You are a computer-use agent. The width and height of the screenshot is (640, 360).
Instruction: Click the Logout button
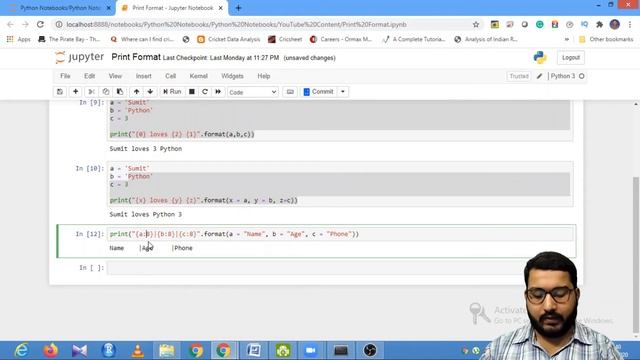(x=571, y=58)
